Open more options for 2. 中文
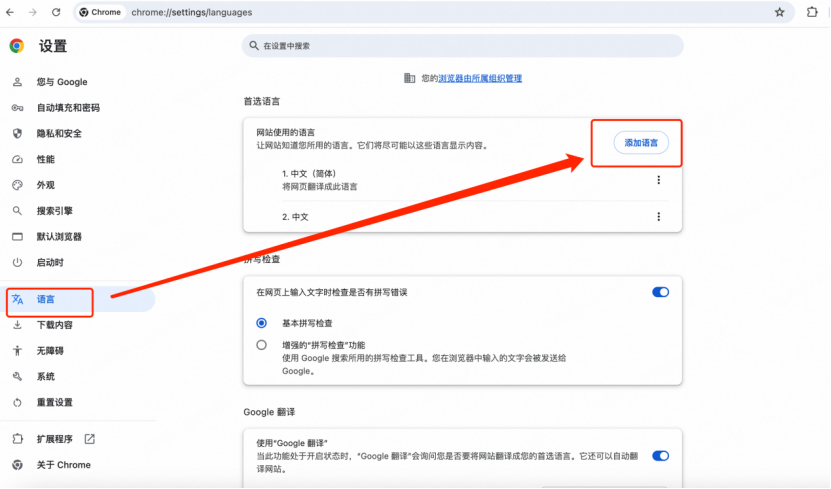This screenshot has height=489, width=831. [659, 216]
